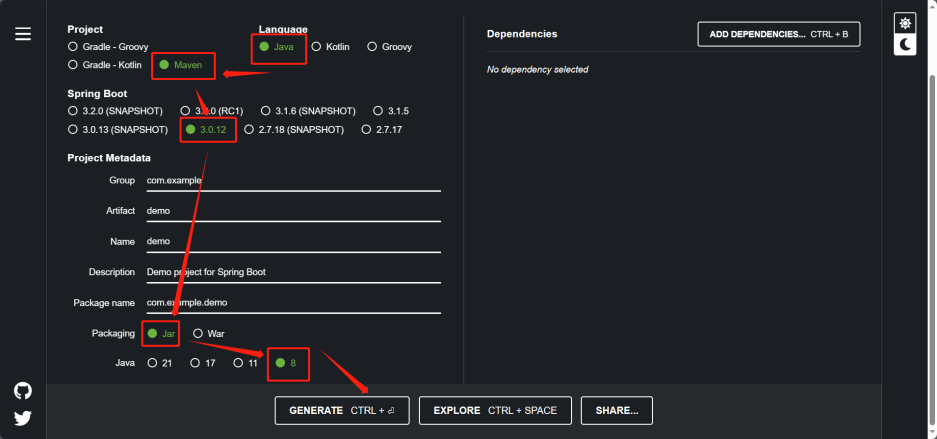Click the page vertical scrollbar
The height and width of the screenshot is (439, 937).
[932, 251]
